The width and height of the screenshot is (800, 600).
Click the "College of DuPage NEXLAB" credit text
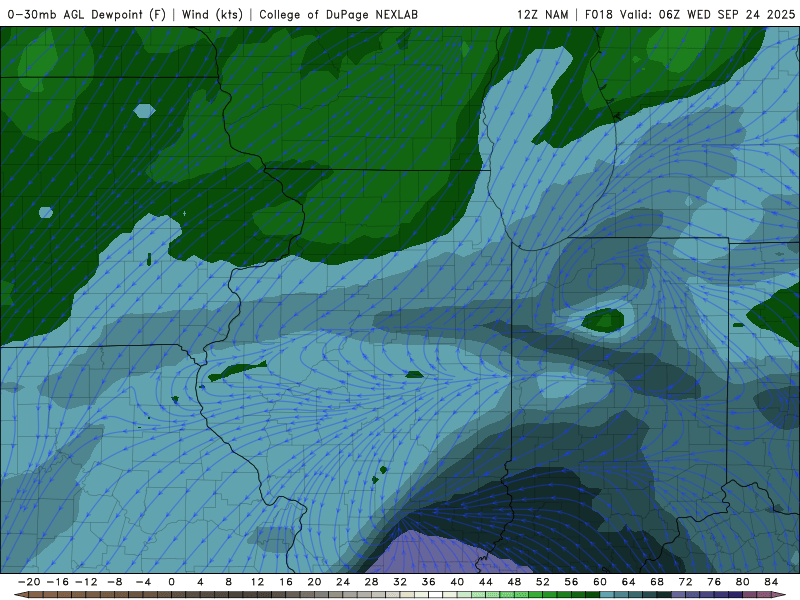coord(338,14)
